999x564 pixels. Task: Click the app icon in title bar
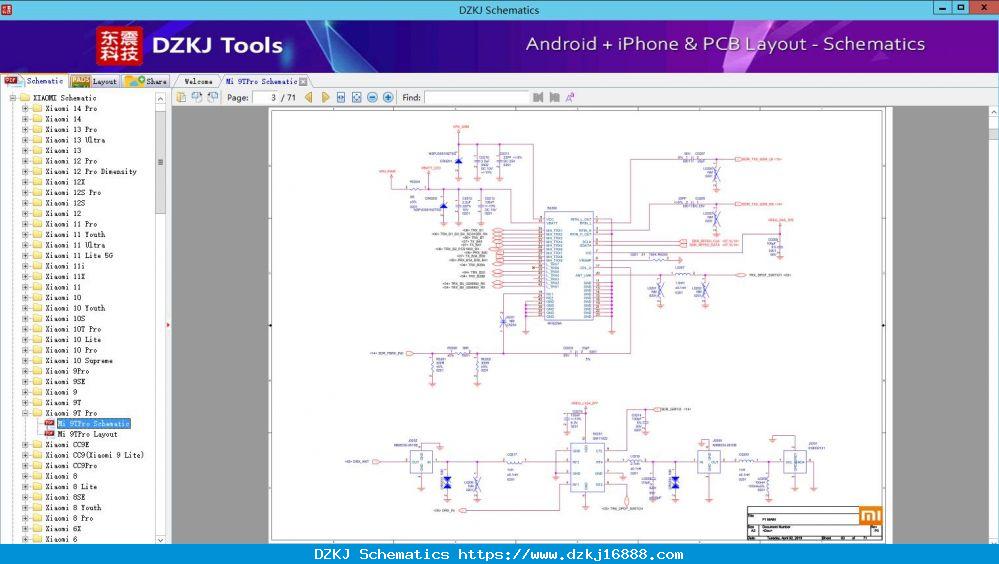pos(6,9)
